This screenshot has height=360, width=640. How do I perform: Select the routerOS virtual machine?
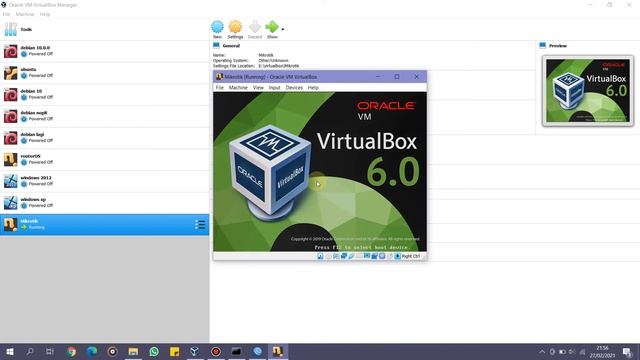point(104,159)
